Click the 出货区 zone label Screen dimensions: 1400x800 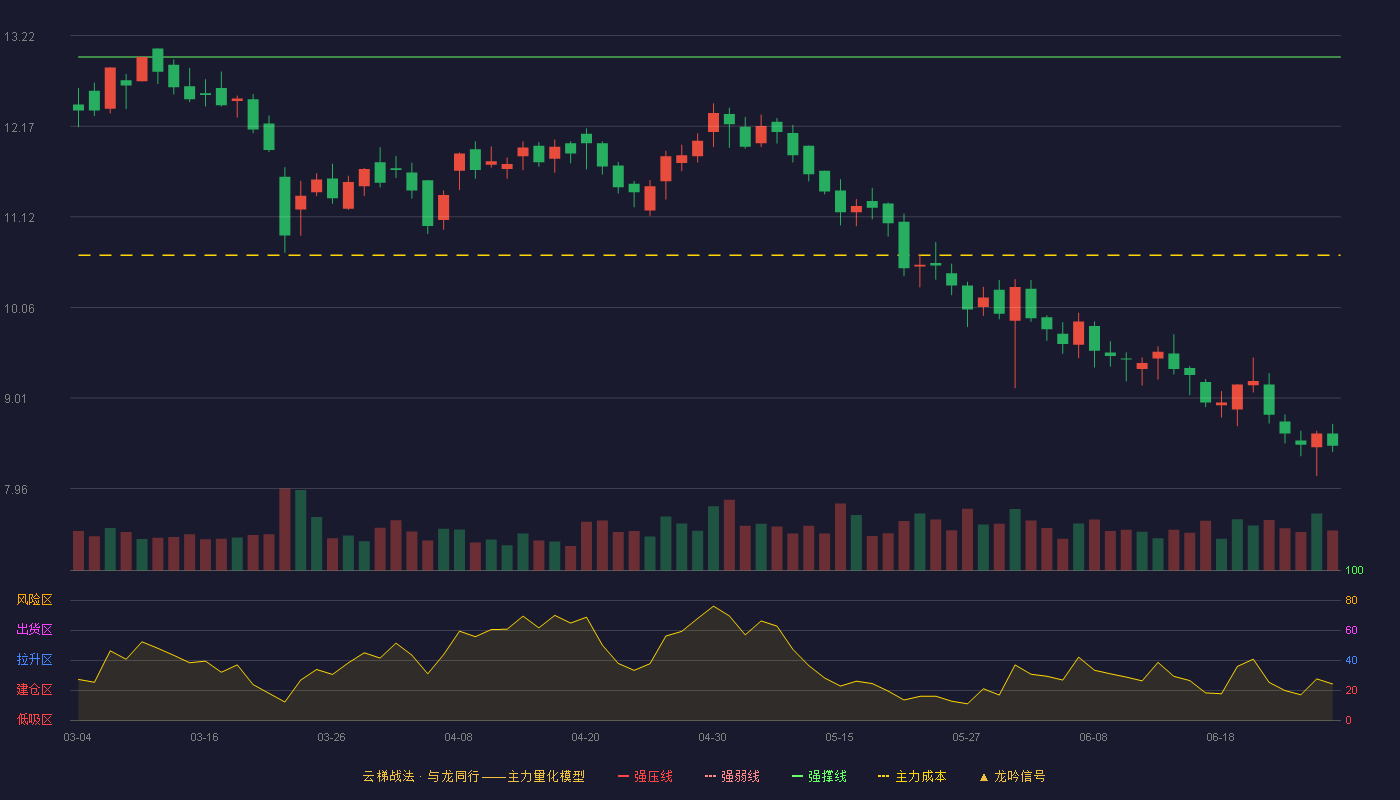[x=34, y=630]
